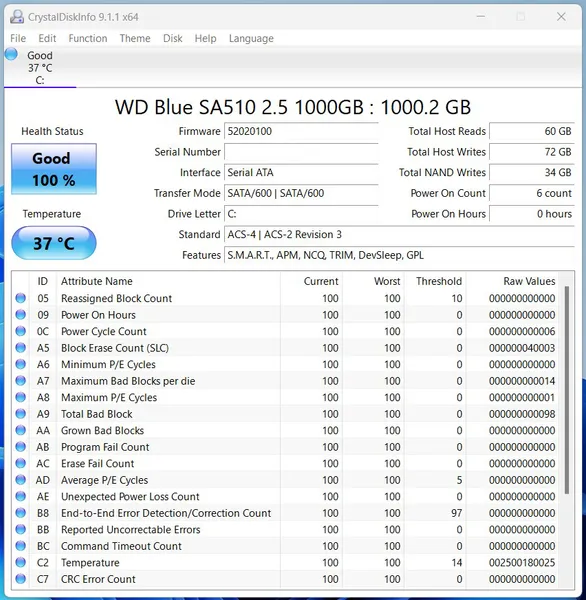This screenshot has width=586, height=600.
Task: Click the Standard field ACS-4 | ACS-2 Revision 3
Action: pyautogui.click(x=399, y=235)
